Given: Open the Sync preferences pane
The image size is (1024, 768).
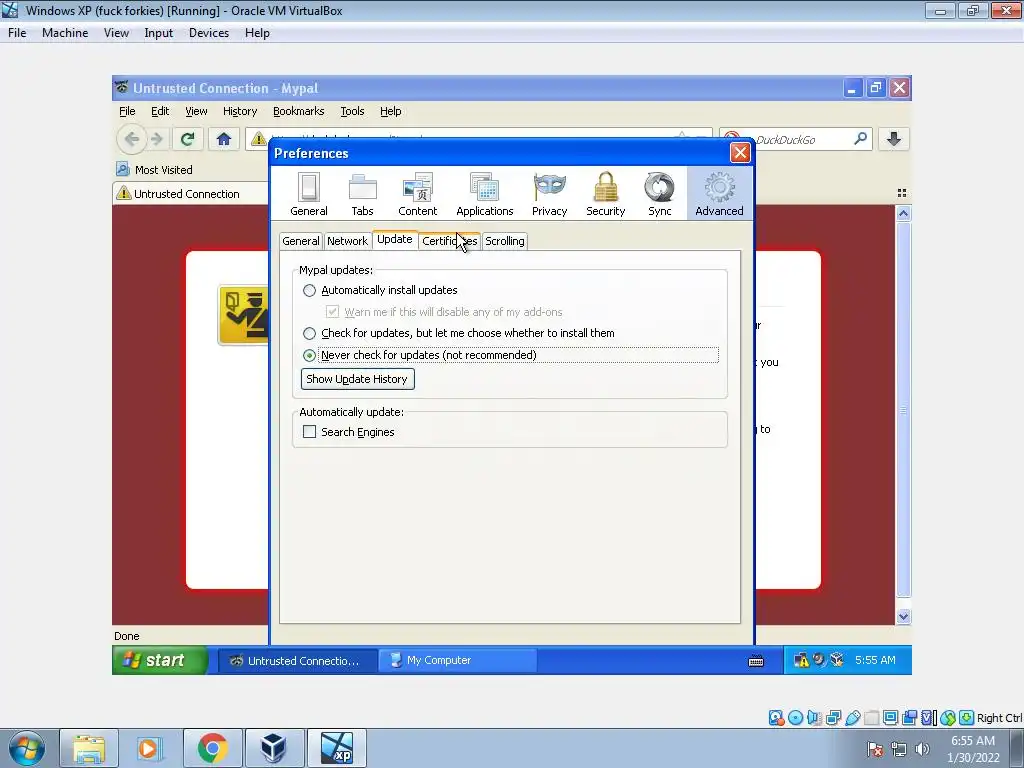Looking at the screenshot, I should 660,194.
